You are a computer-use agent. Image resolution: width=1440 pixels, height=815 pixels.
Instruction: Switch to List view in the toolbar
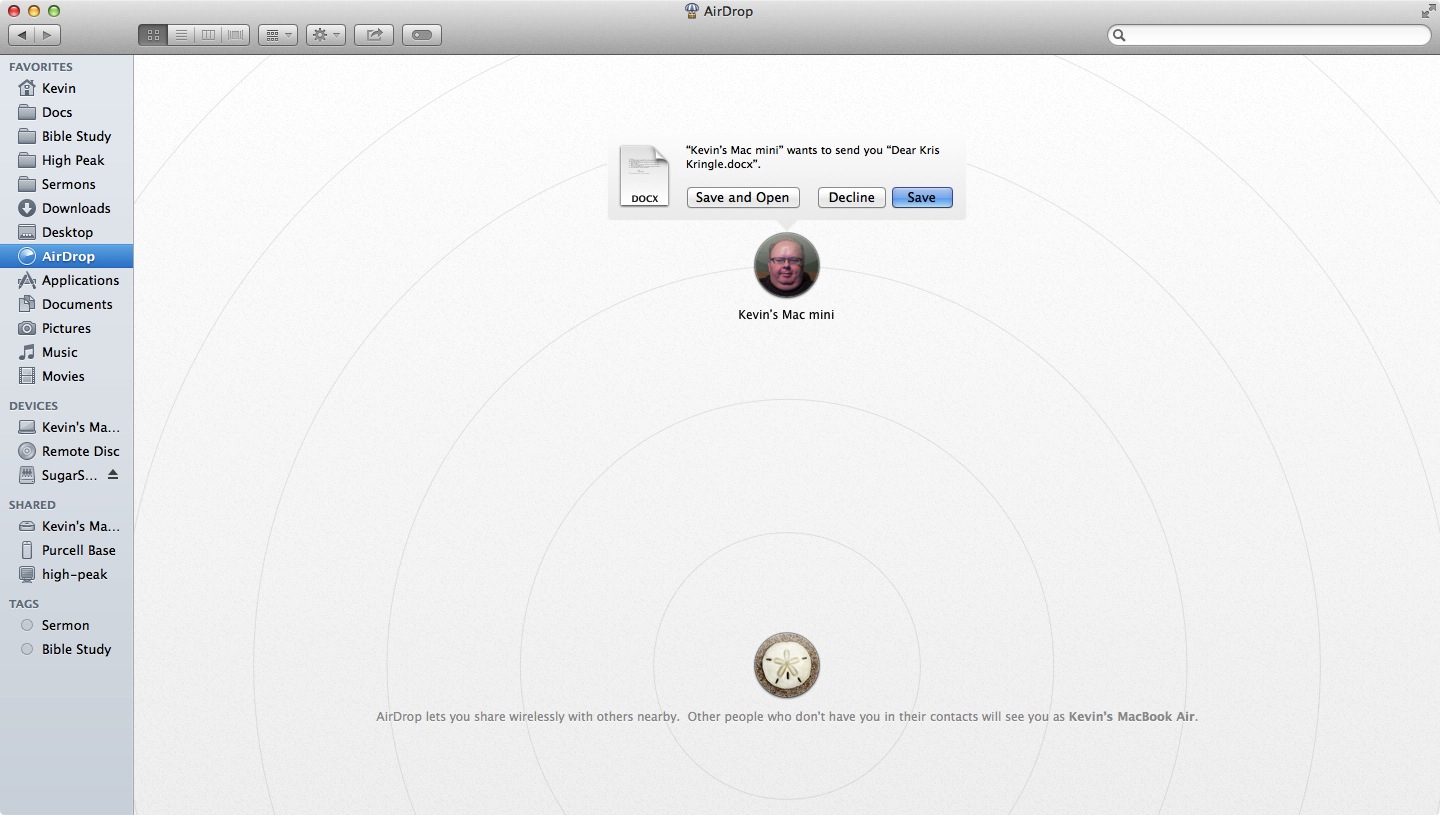click(x=181, y=34)
